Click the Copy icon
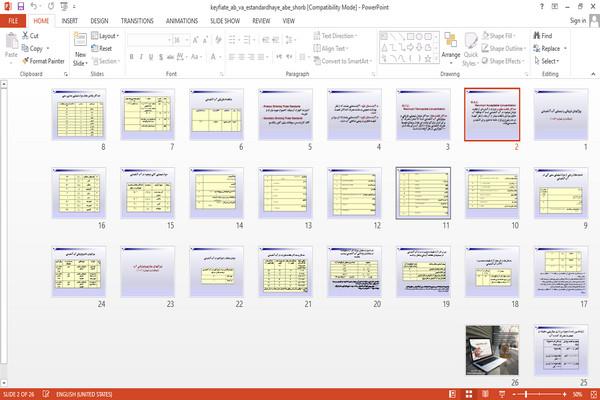 click(25, 48)
